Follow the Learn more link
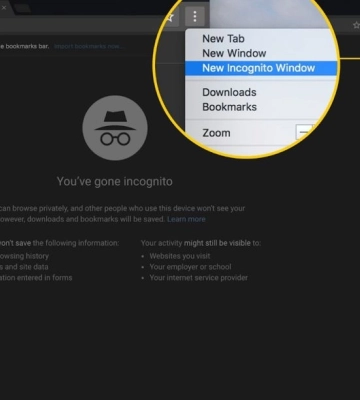 pos(186,219)
